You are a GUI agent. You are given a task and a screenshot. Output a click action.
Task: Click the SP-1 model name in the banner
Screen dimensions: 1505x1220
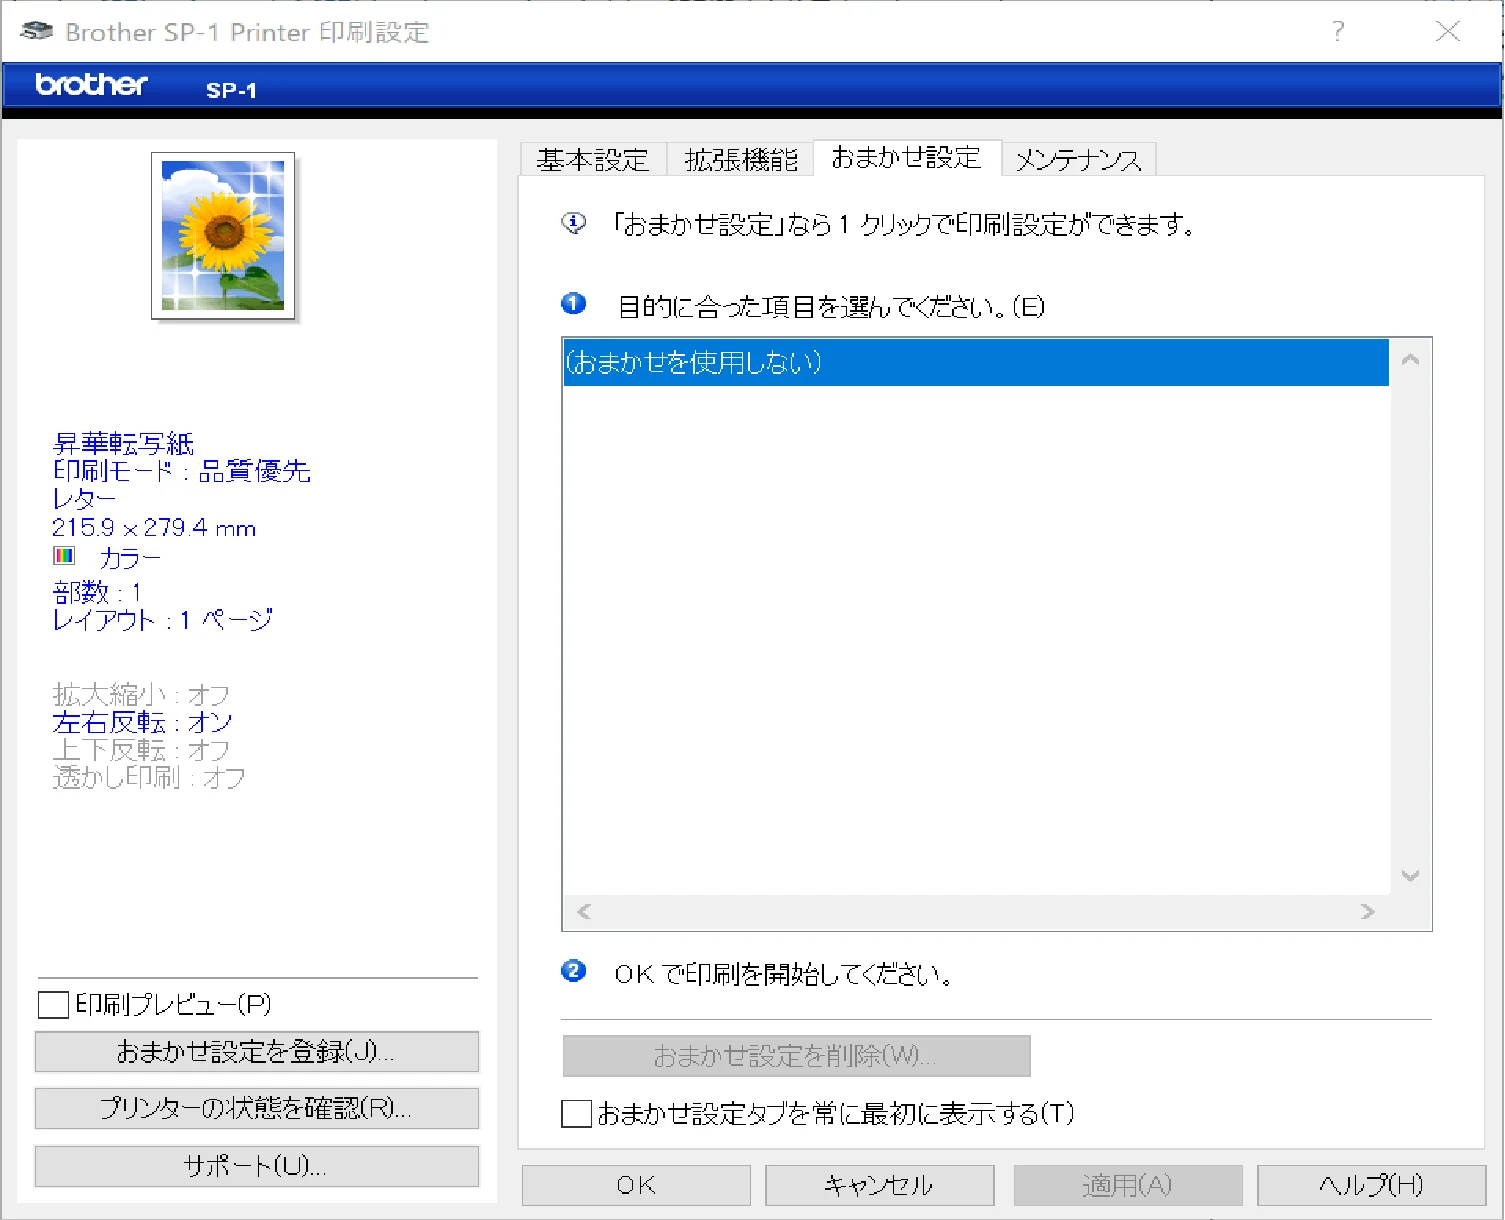point(231,90)
